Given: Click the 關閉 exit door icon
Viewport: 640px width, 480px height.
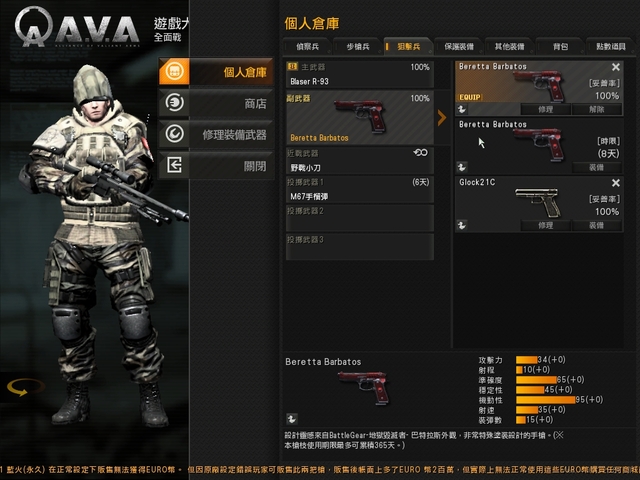Looking at the screenshot, I should click(x=174, y=165).
